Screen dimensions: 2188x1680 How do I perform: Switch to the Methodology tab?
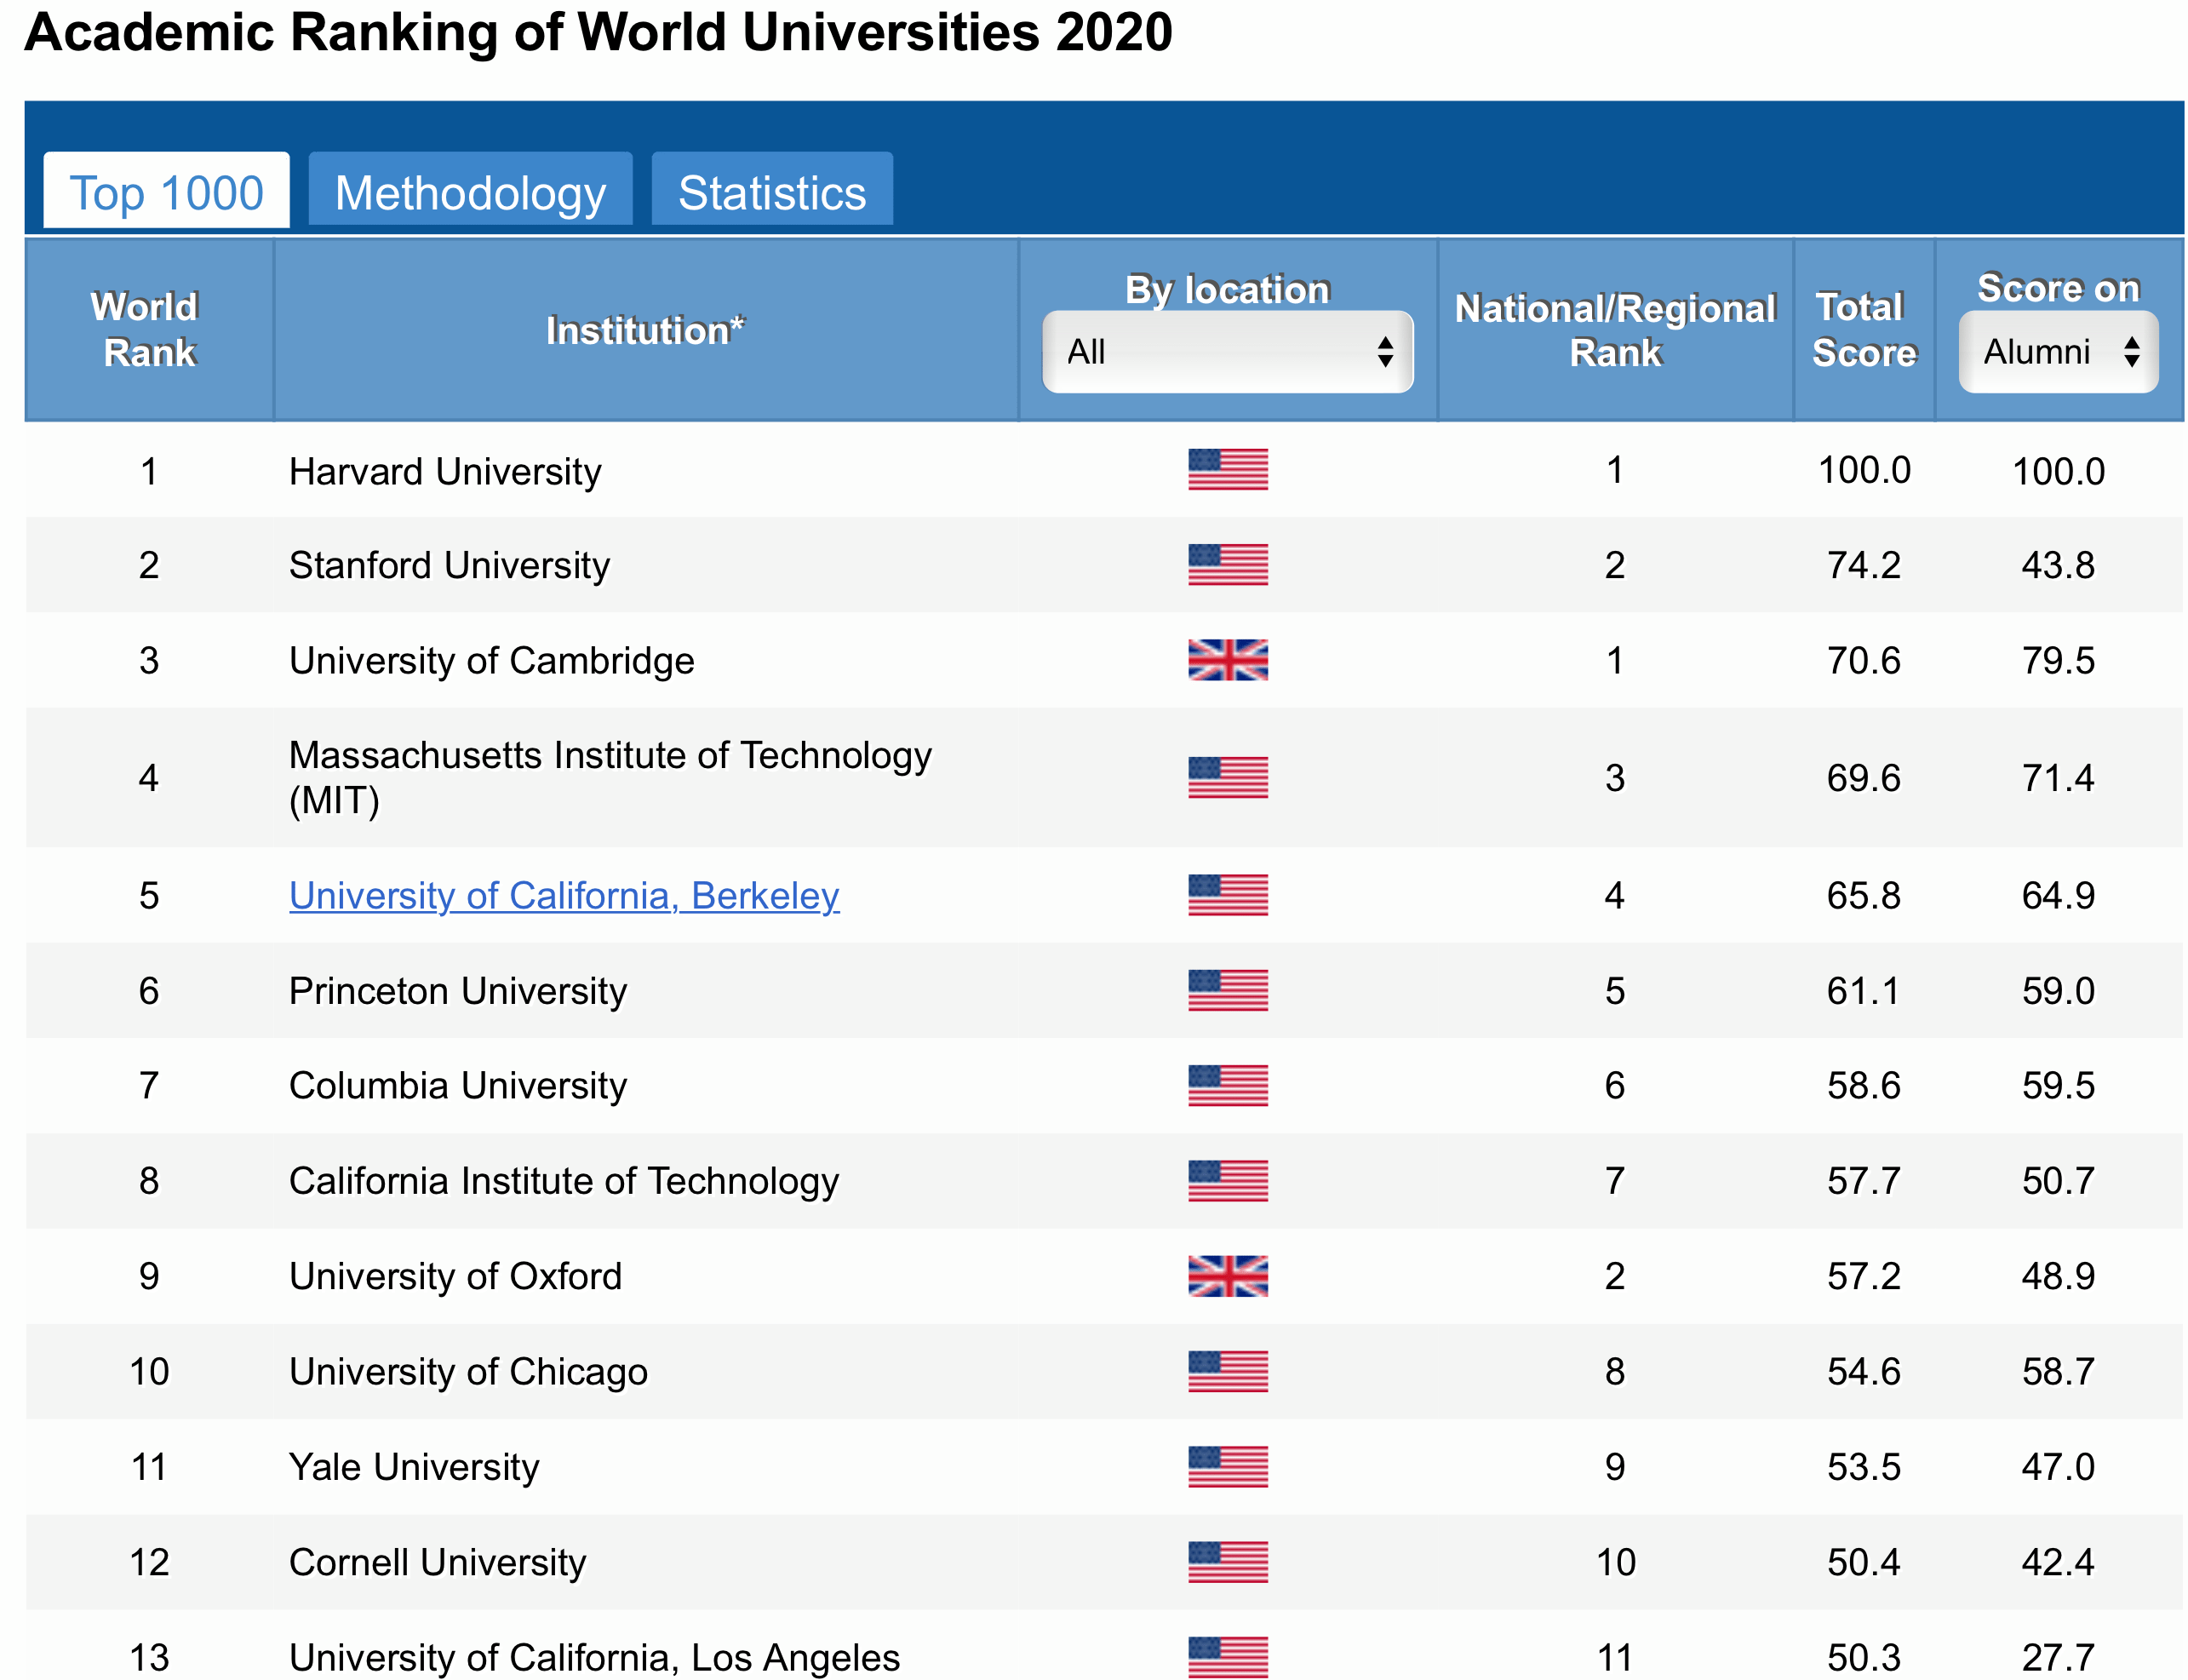(x=470, y=190)
